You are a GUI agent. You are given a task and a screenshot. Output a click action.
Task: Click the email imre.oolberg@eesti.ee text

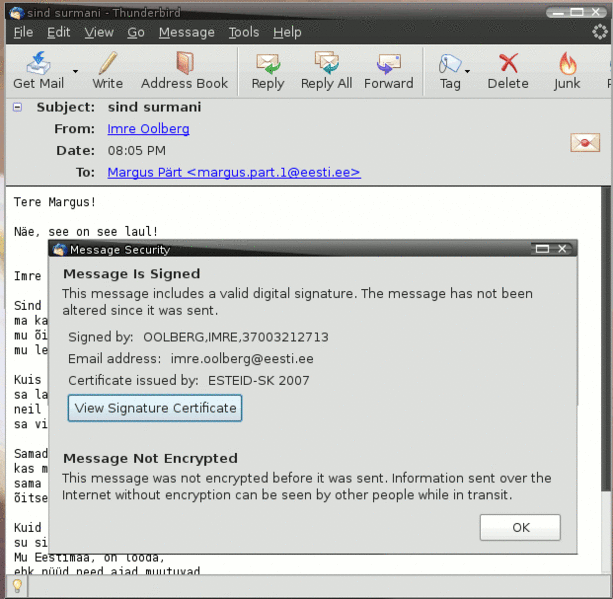tap(242, 359)
